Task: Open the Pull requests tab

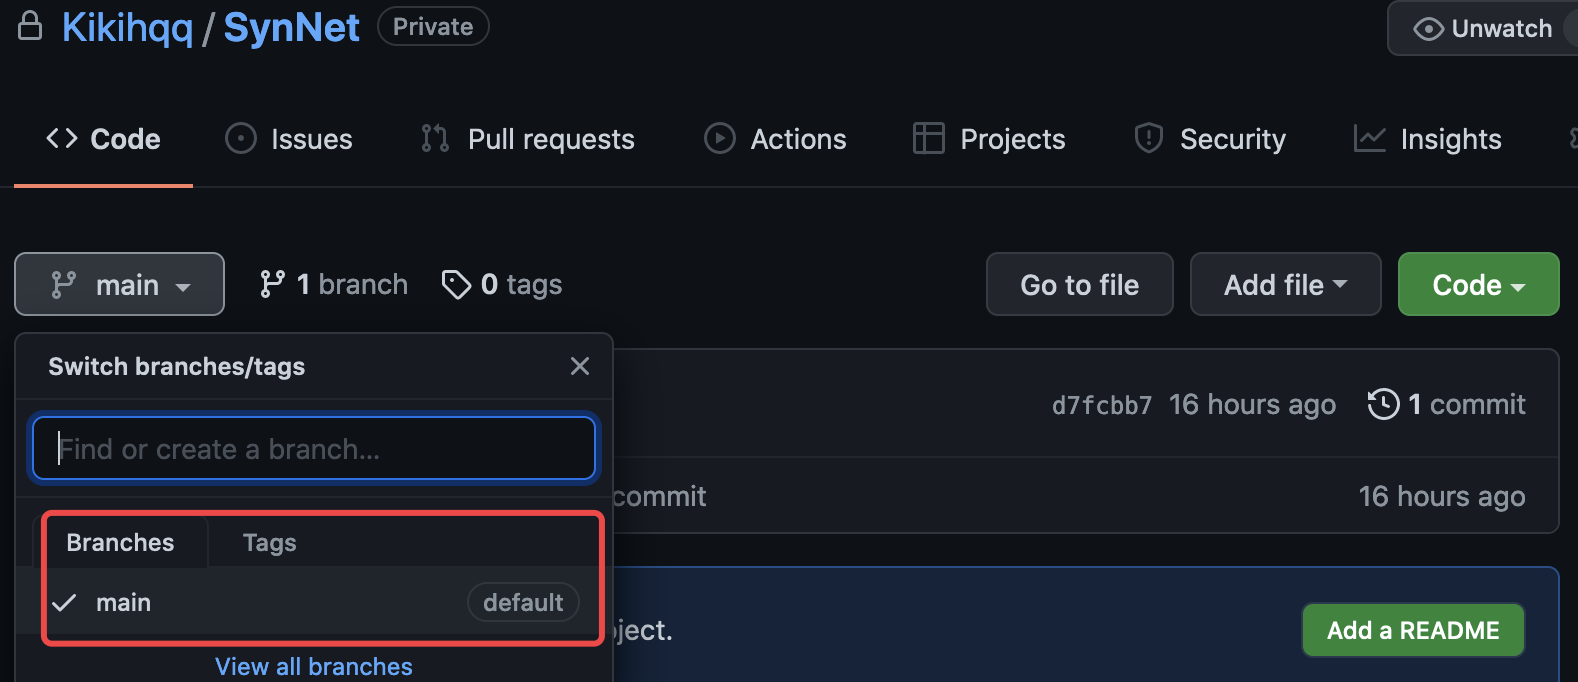Action: [528, 139]
